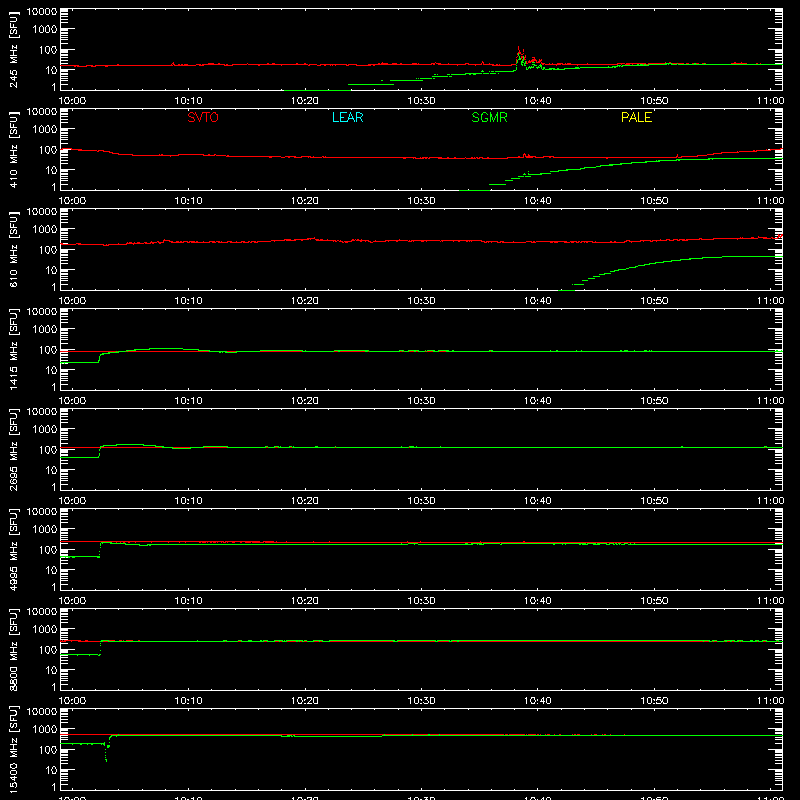Click the yellow PALE legend label

(x=636, y=117)
